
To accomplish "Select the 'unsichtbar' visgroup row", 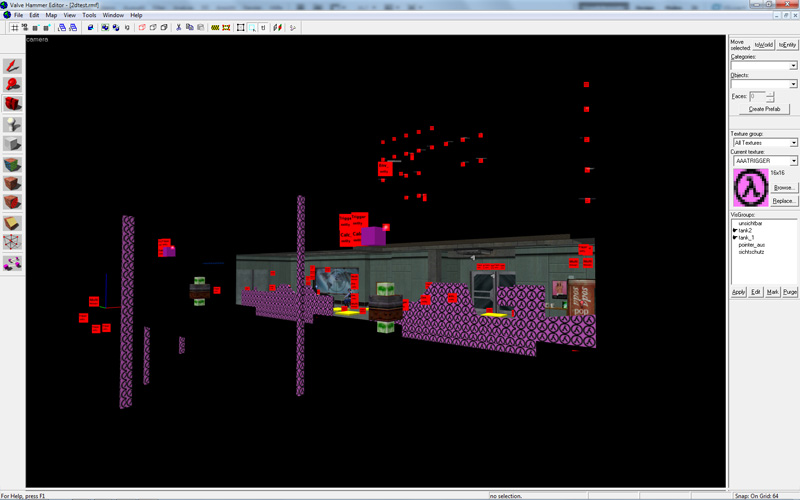I will pos(750,223).
